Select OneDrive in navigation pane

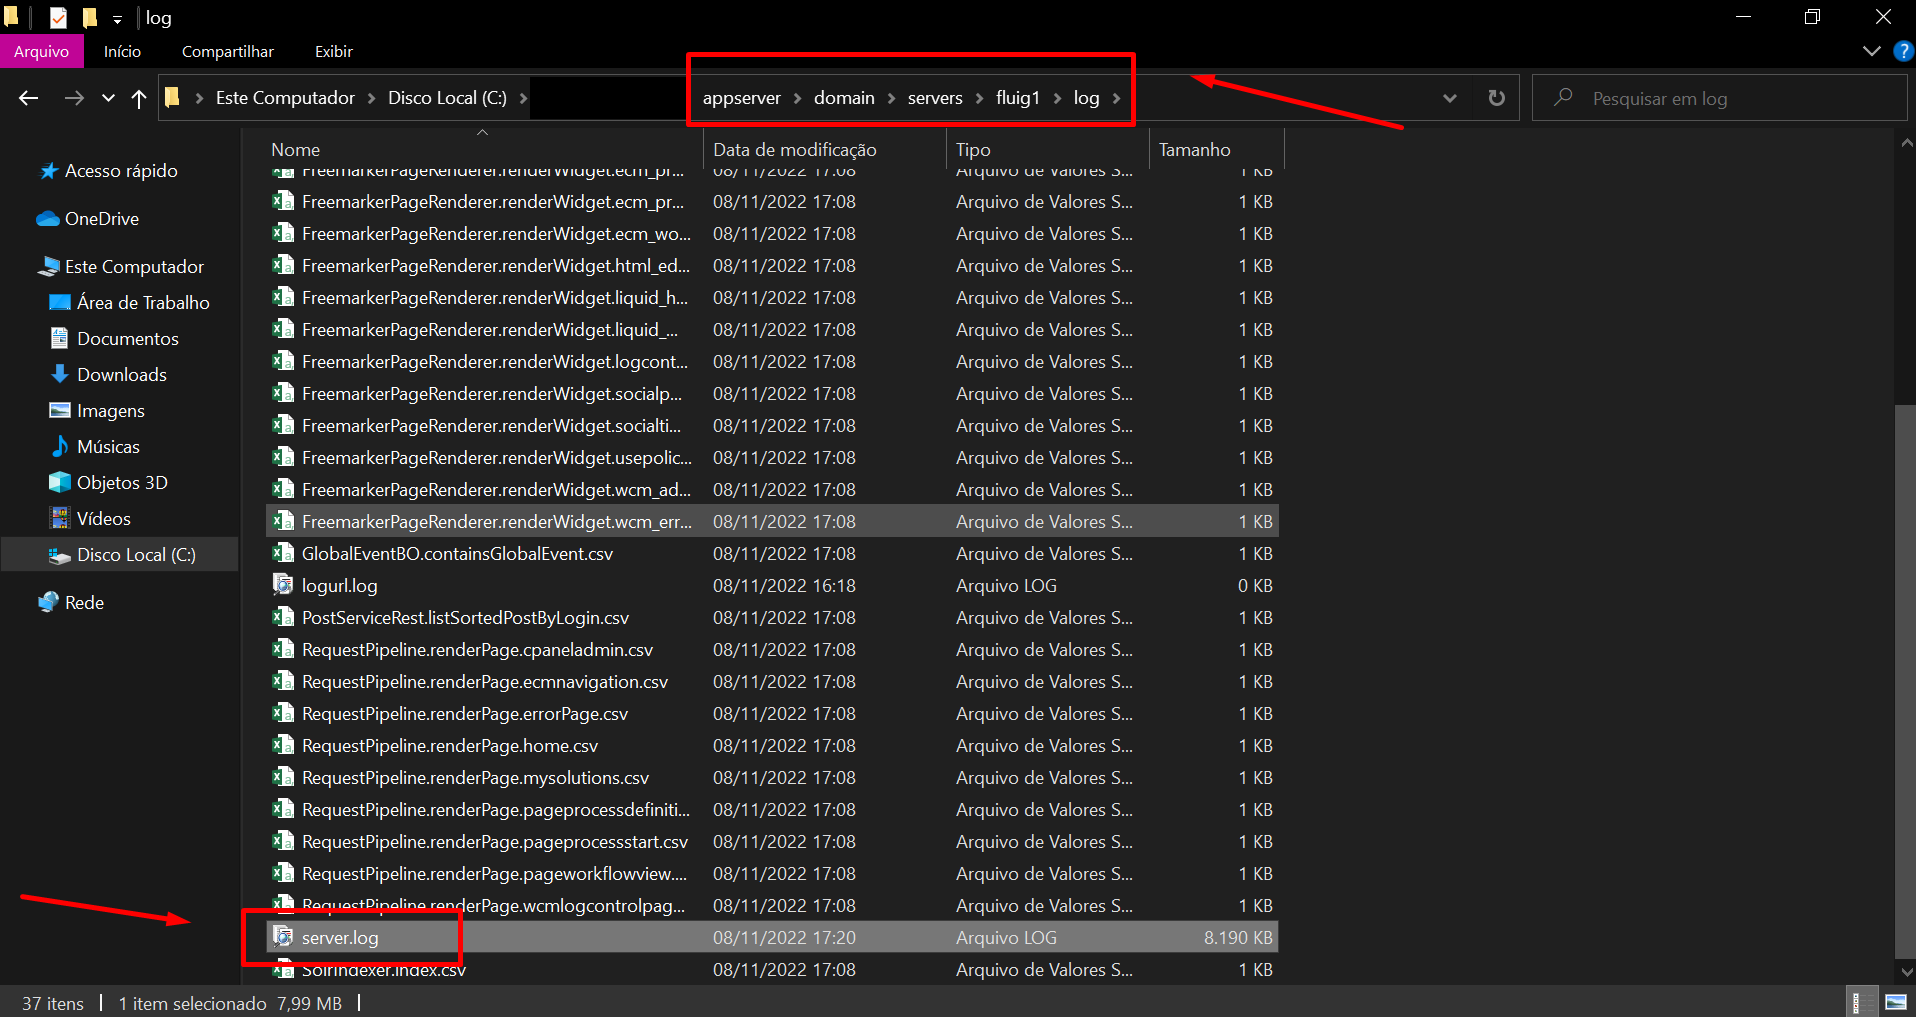pyautogui.click(x=101, y=219)
